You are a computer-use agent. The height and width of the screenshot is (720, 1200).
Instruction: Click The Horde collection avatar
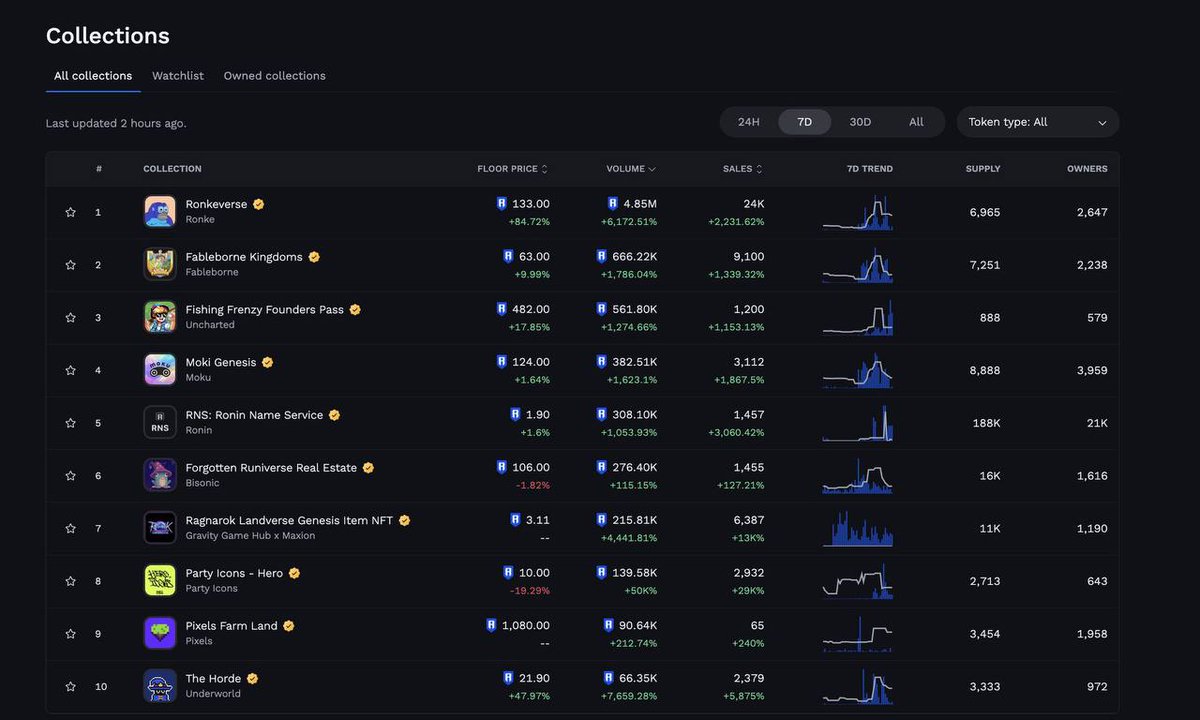[x=160, y=686]
